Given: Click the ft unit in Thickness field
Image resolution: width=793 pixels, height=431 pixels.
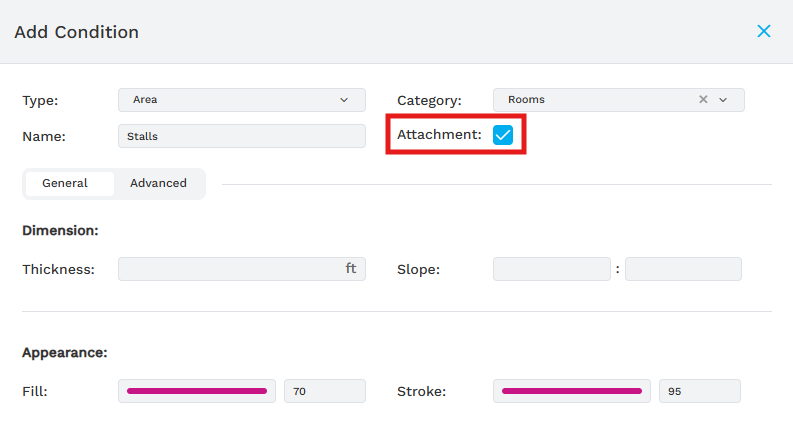Looking at the screenshot, I should click(x=351, y=269).
